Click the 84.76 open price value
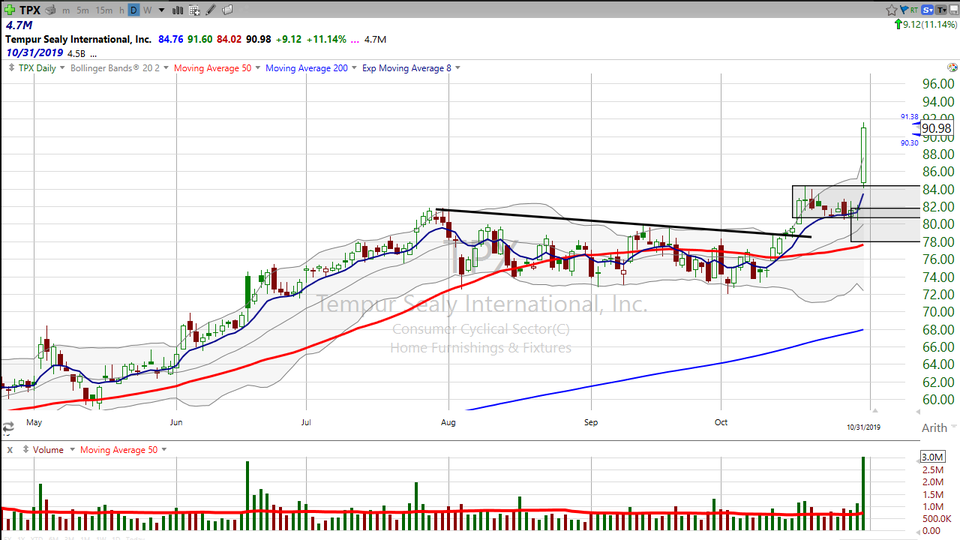960x540 pixels. pyautogui.click(x=171, y=39)
